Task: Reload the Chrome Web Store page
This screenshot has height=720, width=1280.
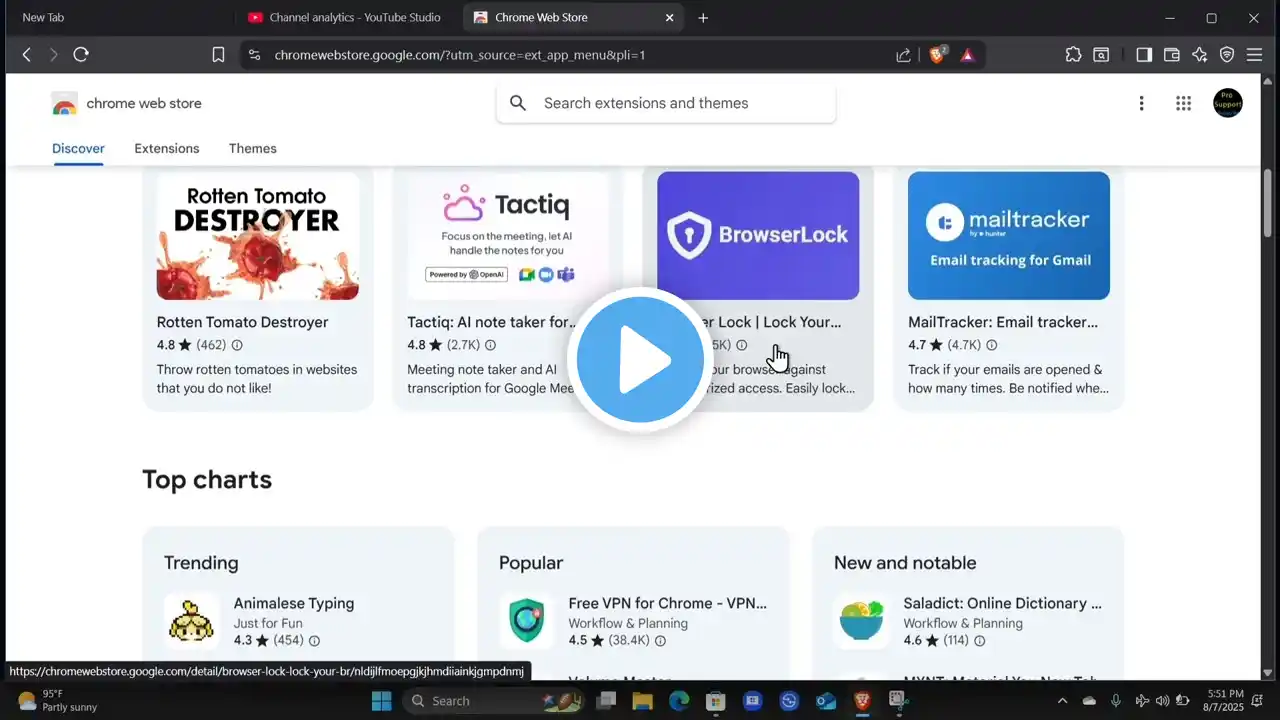Action: pyautogui.click(x=81, y=55)
